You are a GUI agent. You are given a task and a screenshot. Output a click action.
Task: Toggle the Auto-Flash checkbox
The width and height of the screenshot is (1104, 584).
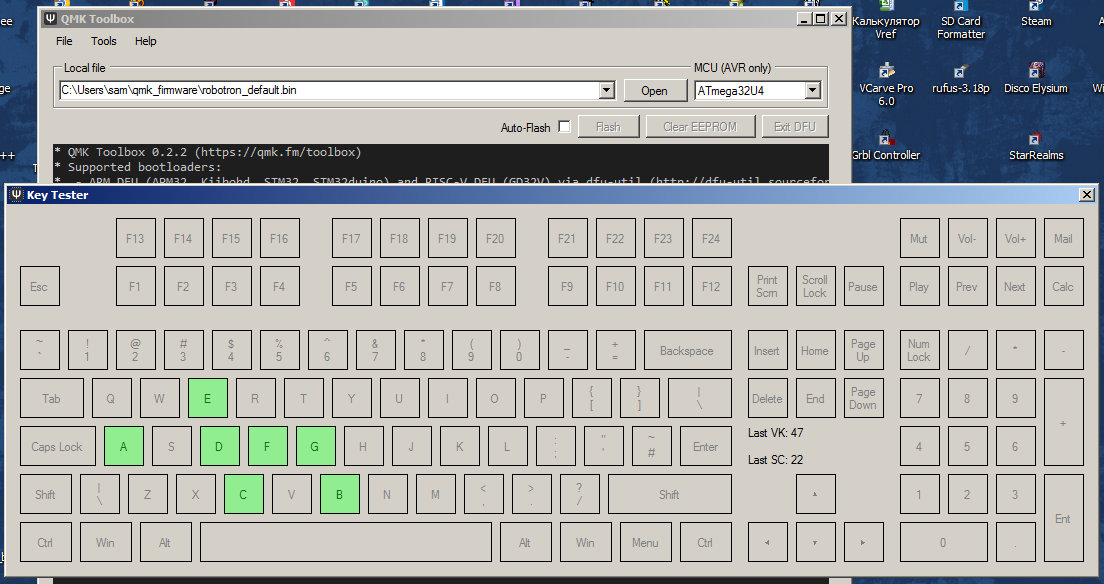point(564,127)
